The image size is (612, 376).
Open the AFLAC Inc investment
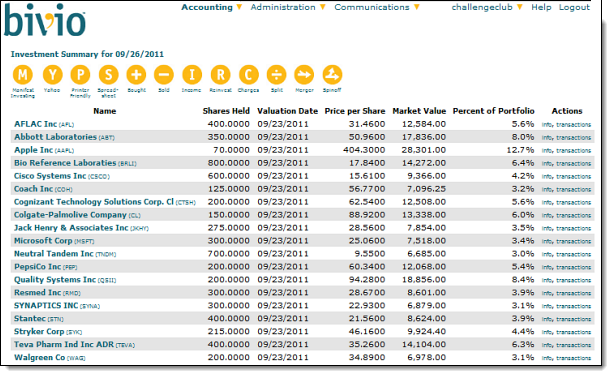pyautogui.click(x=36, y=124)
